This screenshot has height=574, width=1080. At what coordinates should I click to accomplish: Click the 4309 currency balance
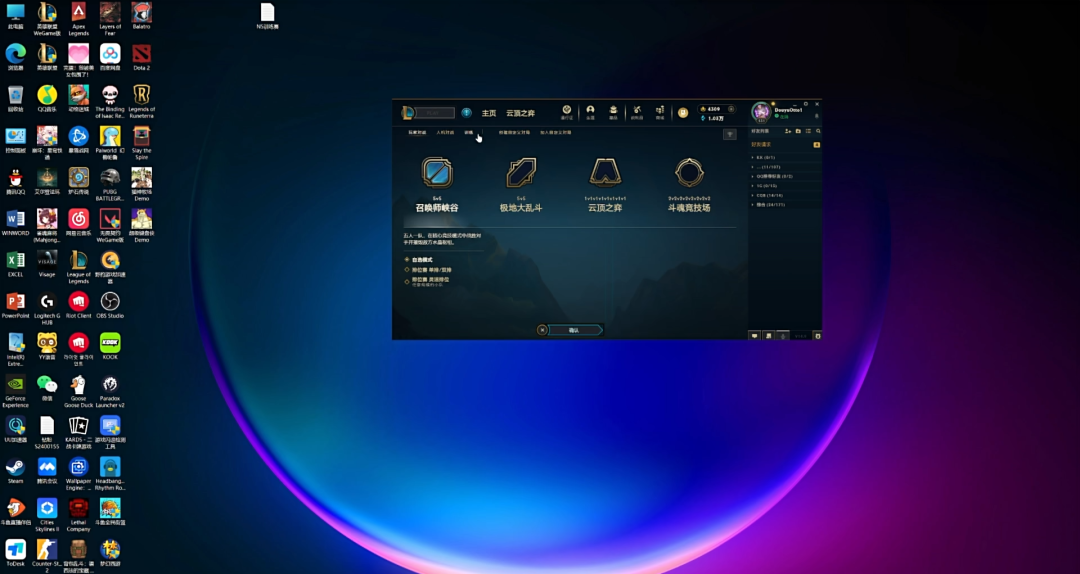click(714, 109)
